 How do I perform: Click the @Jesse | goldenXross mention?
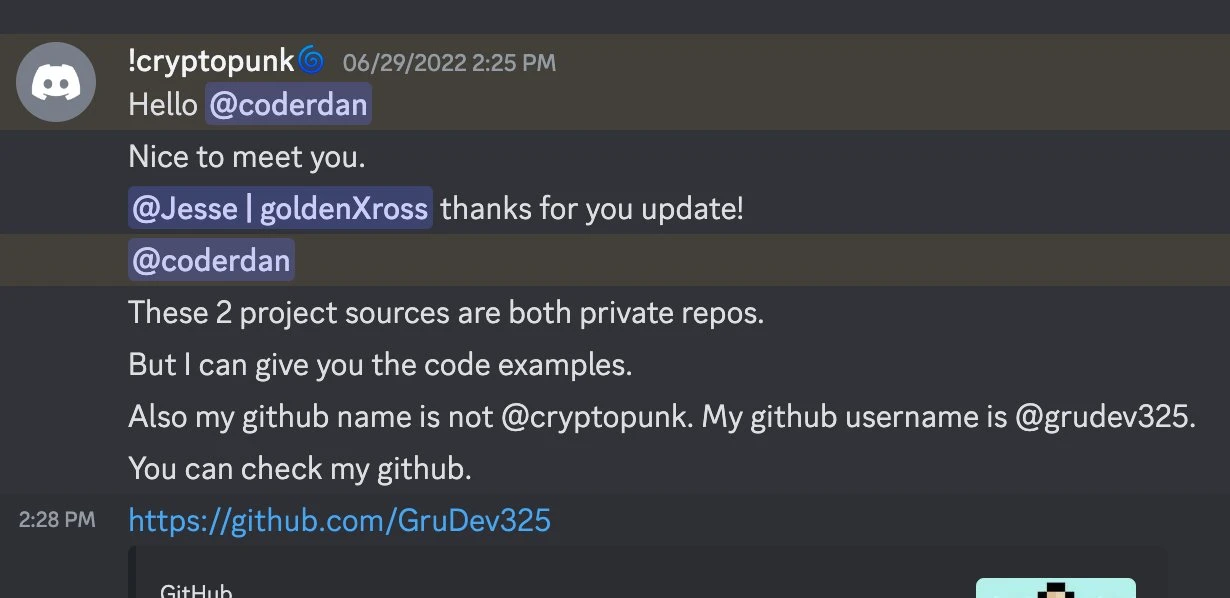(280, 209)
